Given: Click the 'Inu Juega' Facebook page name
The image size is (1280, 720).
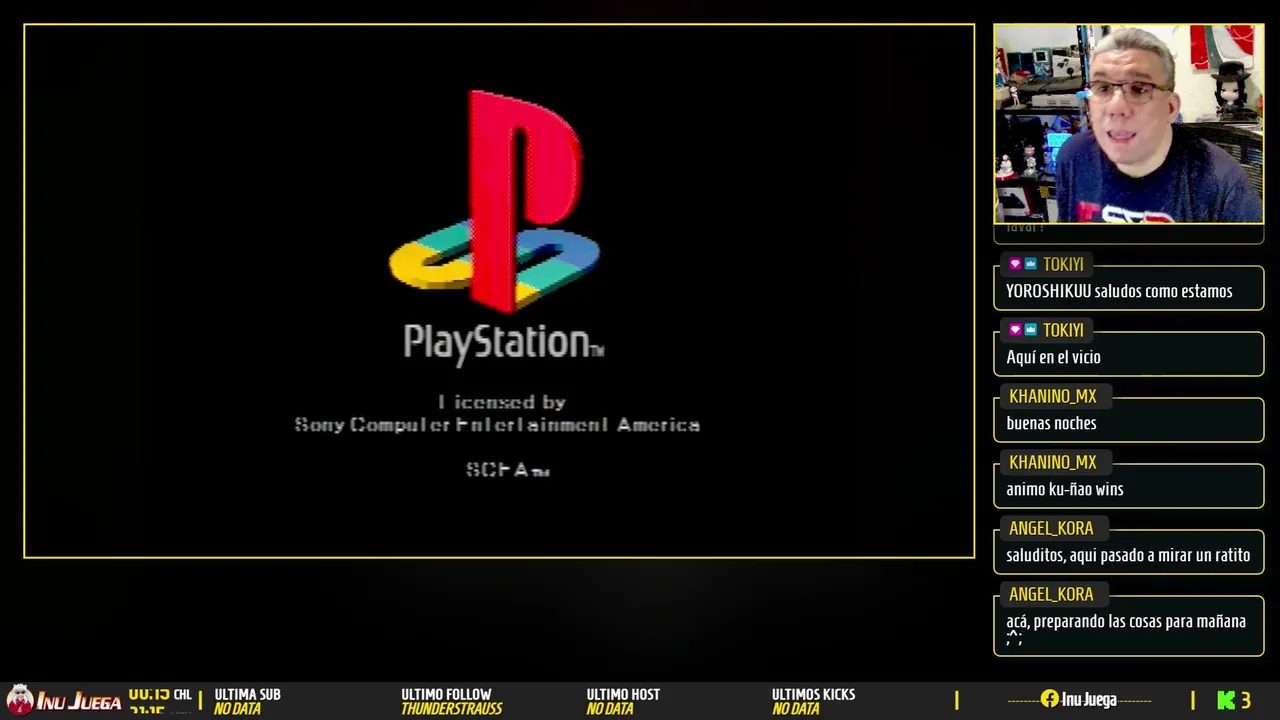Looking at the screenshot, I should [1089, 699].
